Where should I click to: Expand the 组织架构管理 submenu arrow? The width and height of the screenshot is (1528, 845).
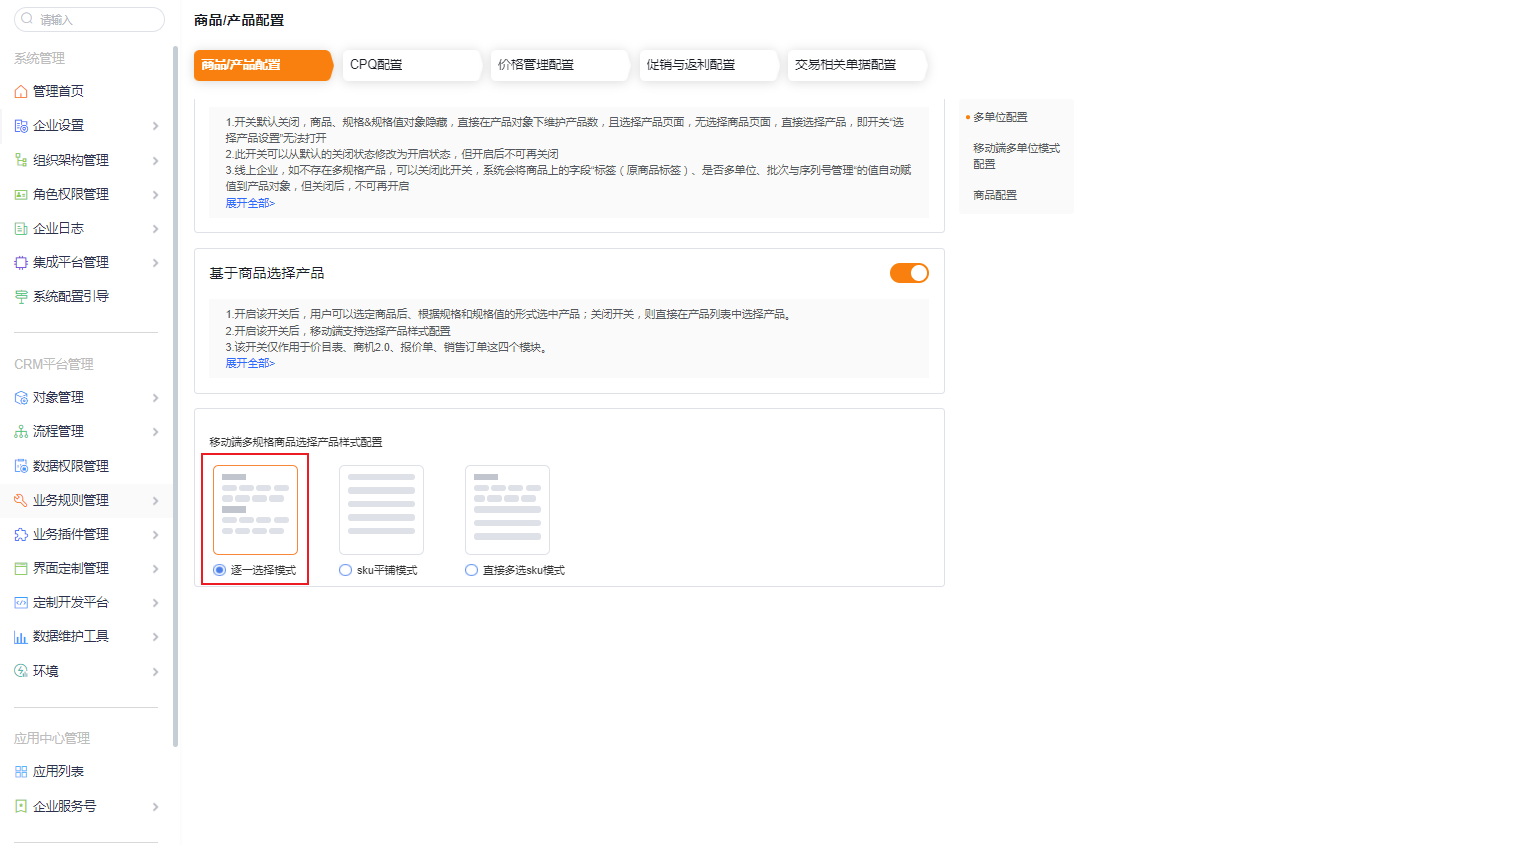pos(155,160)
